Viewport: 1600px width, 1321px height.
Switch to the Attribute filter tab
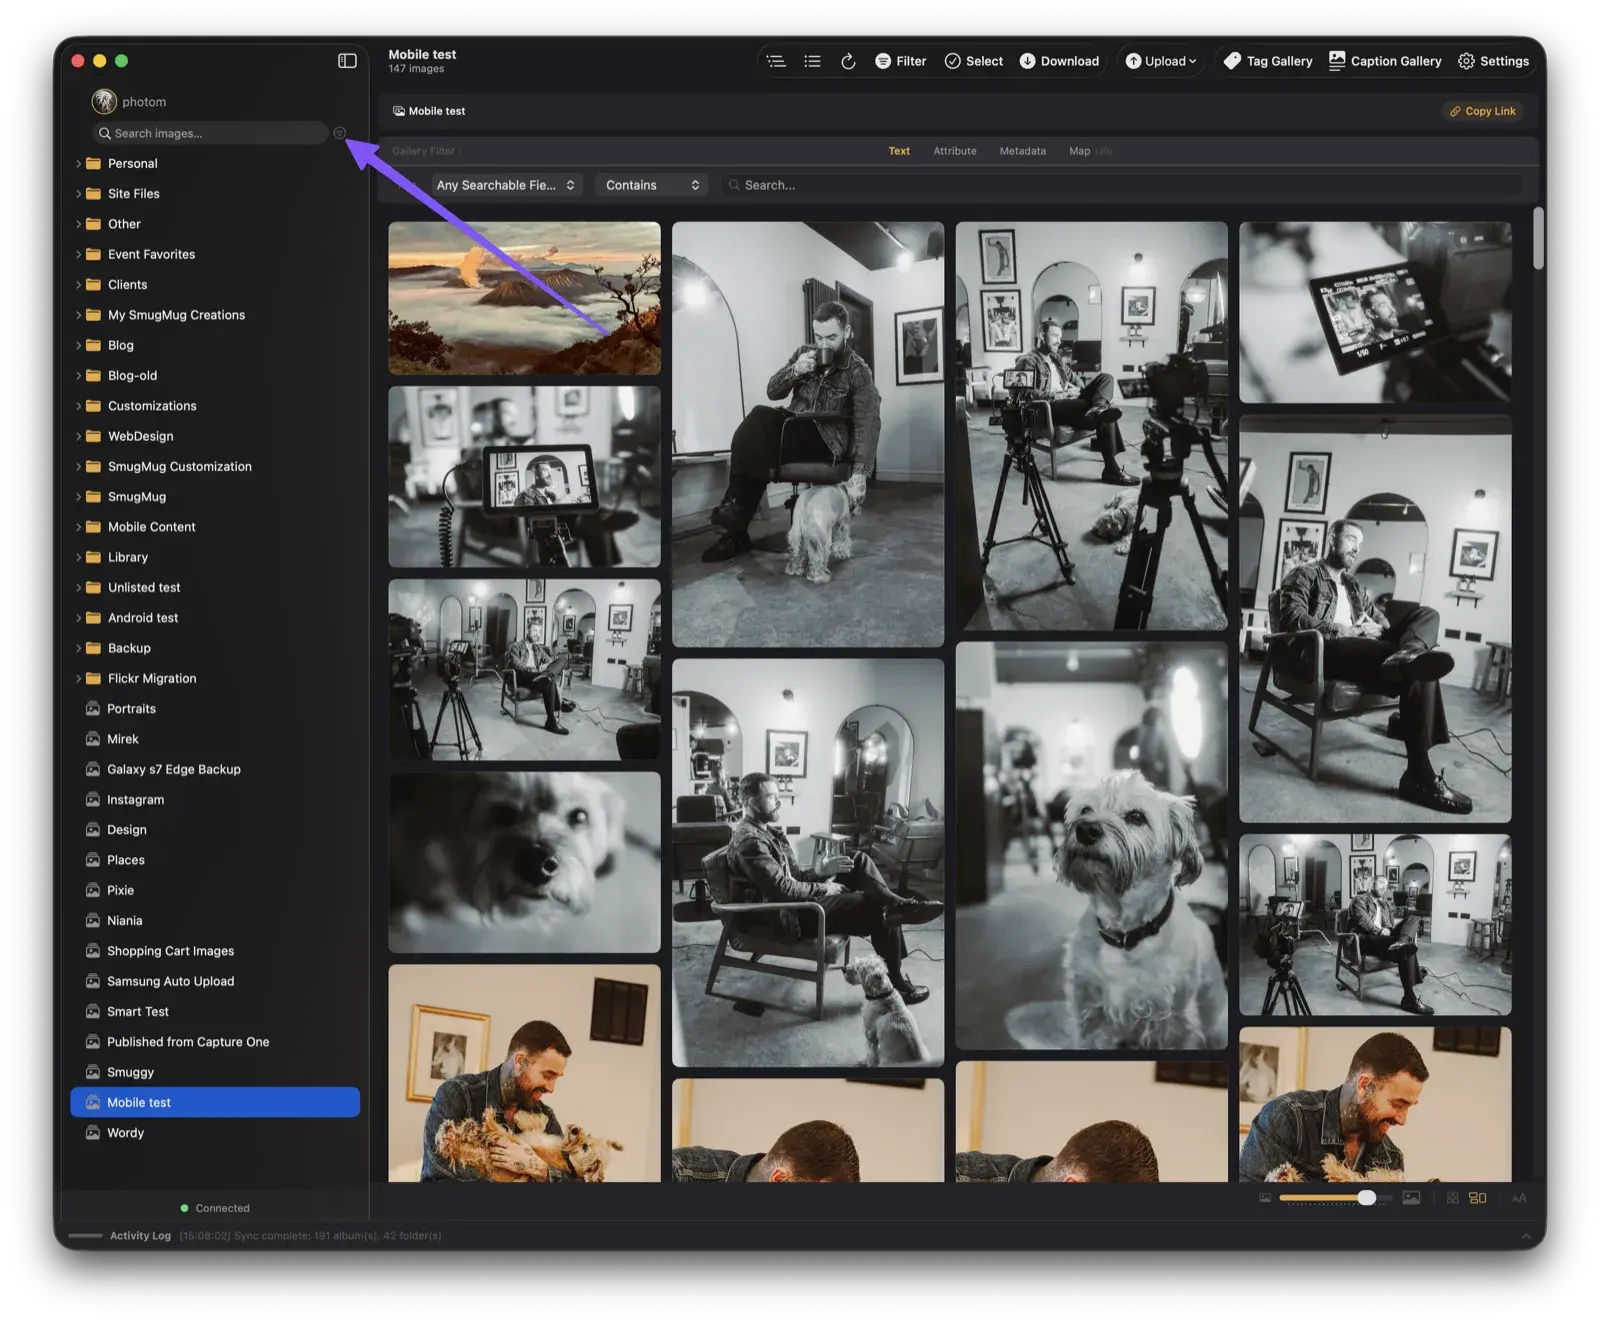pyautogui.click(x=954, y=151)
